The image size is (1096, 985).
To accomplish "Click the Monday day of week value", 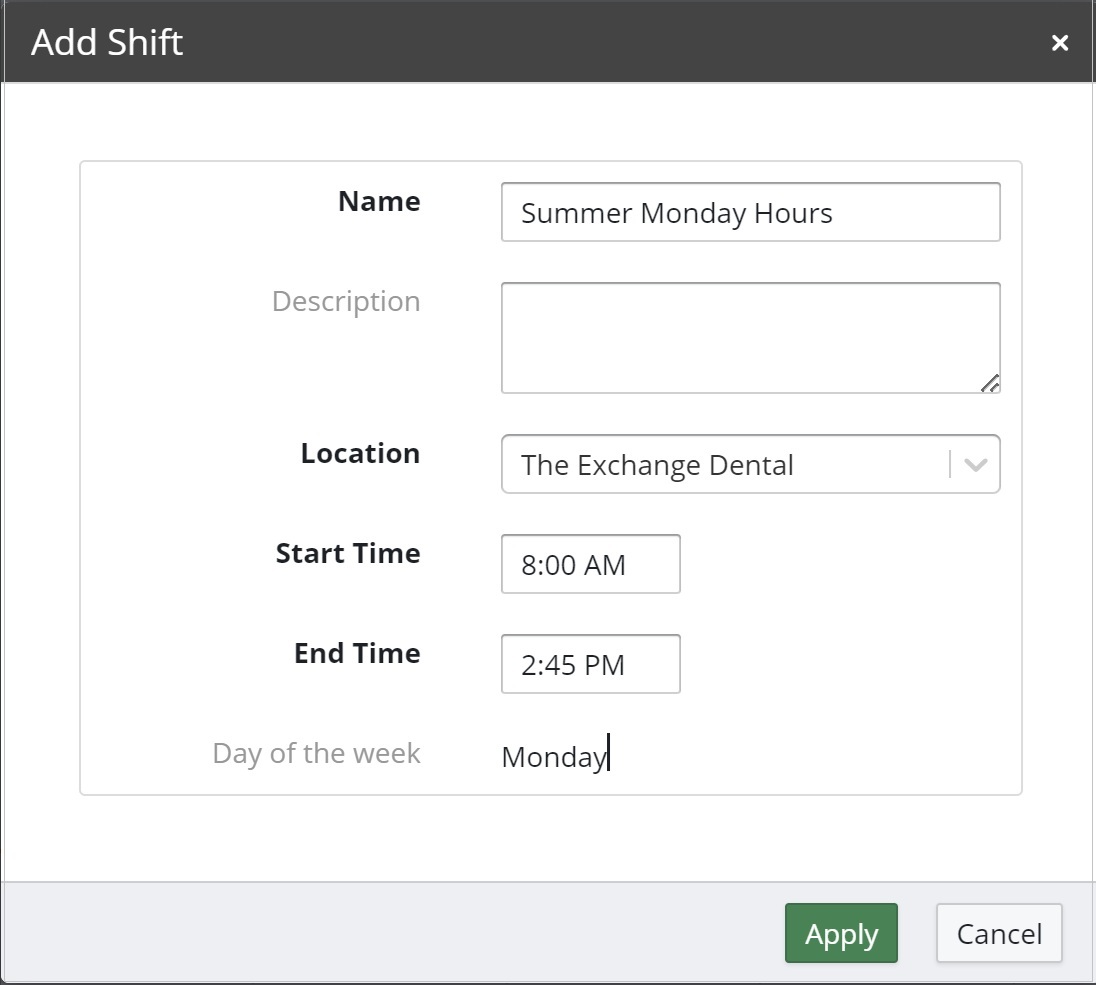I will [553, 757].
